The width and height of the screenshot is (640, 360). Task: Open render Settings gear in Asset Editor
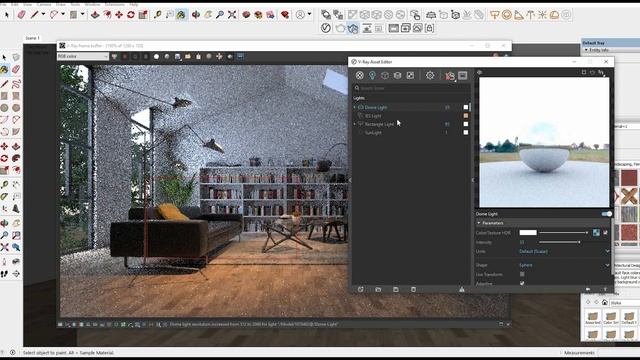click(430, 75)
